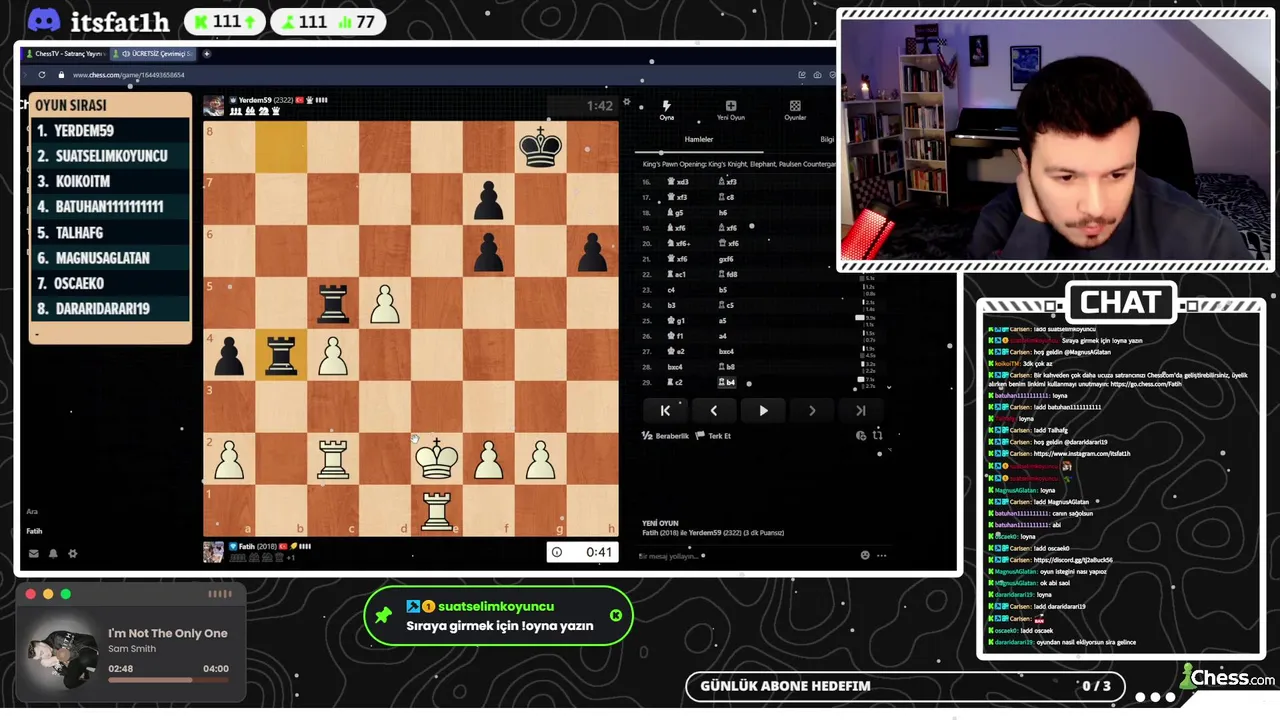This screenshot has width=1280, height=720.
Task: Open Yerdem59 profile name link
Action: 256,100
